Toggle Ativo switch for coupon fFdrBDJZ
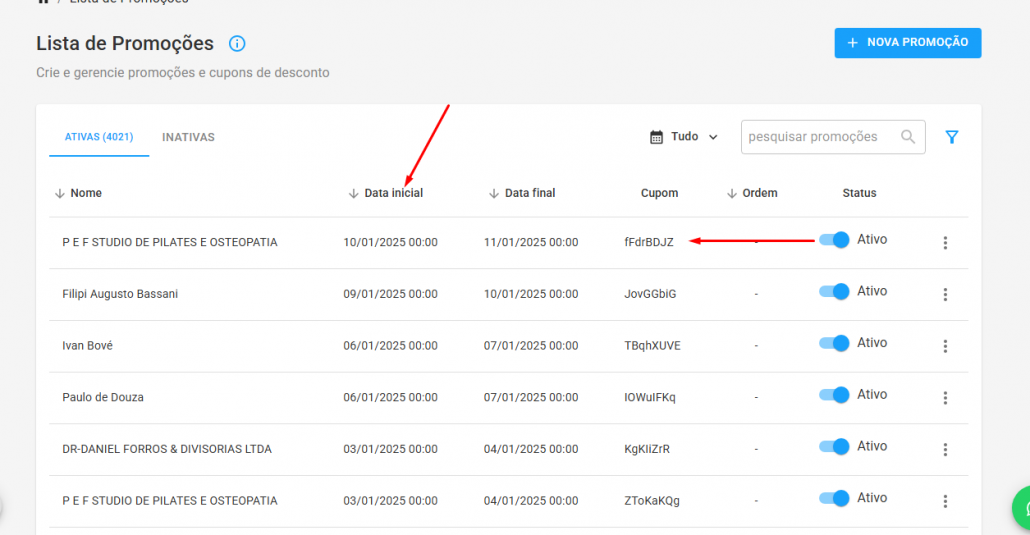 [x=834, y=240]
